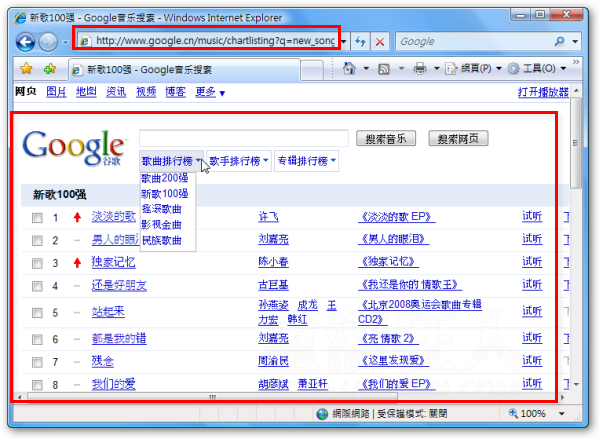
Task: Select the 新歌100强 browser tab
Action: click(x=184, y=70)
